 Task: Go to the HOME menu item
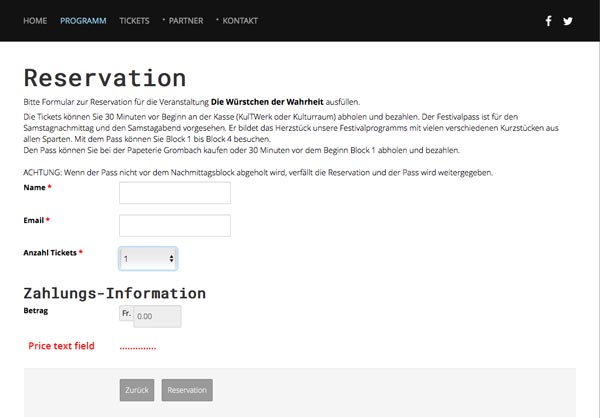coord(35,20)
